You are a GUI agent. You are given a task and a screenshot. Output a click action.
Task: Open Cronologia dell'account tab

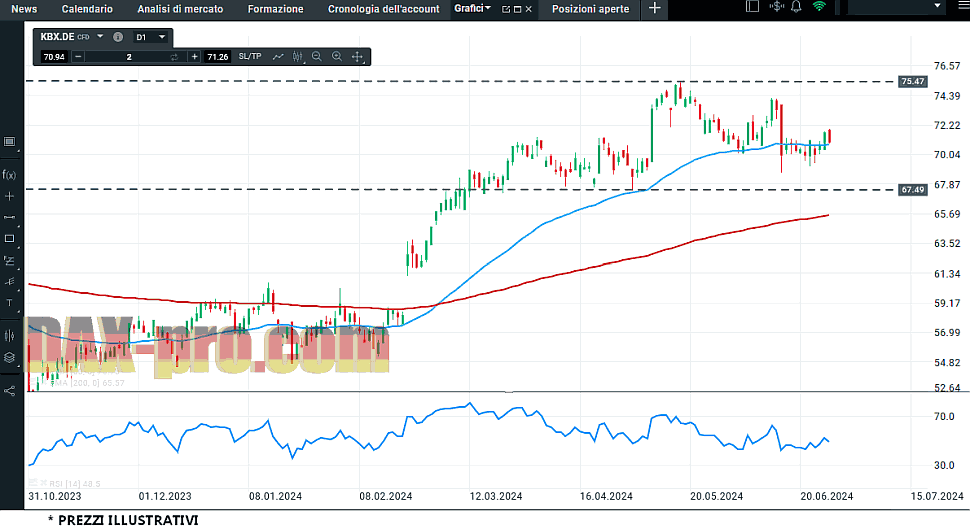pyautogui.click(x=384, y=9)
